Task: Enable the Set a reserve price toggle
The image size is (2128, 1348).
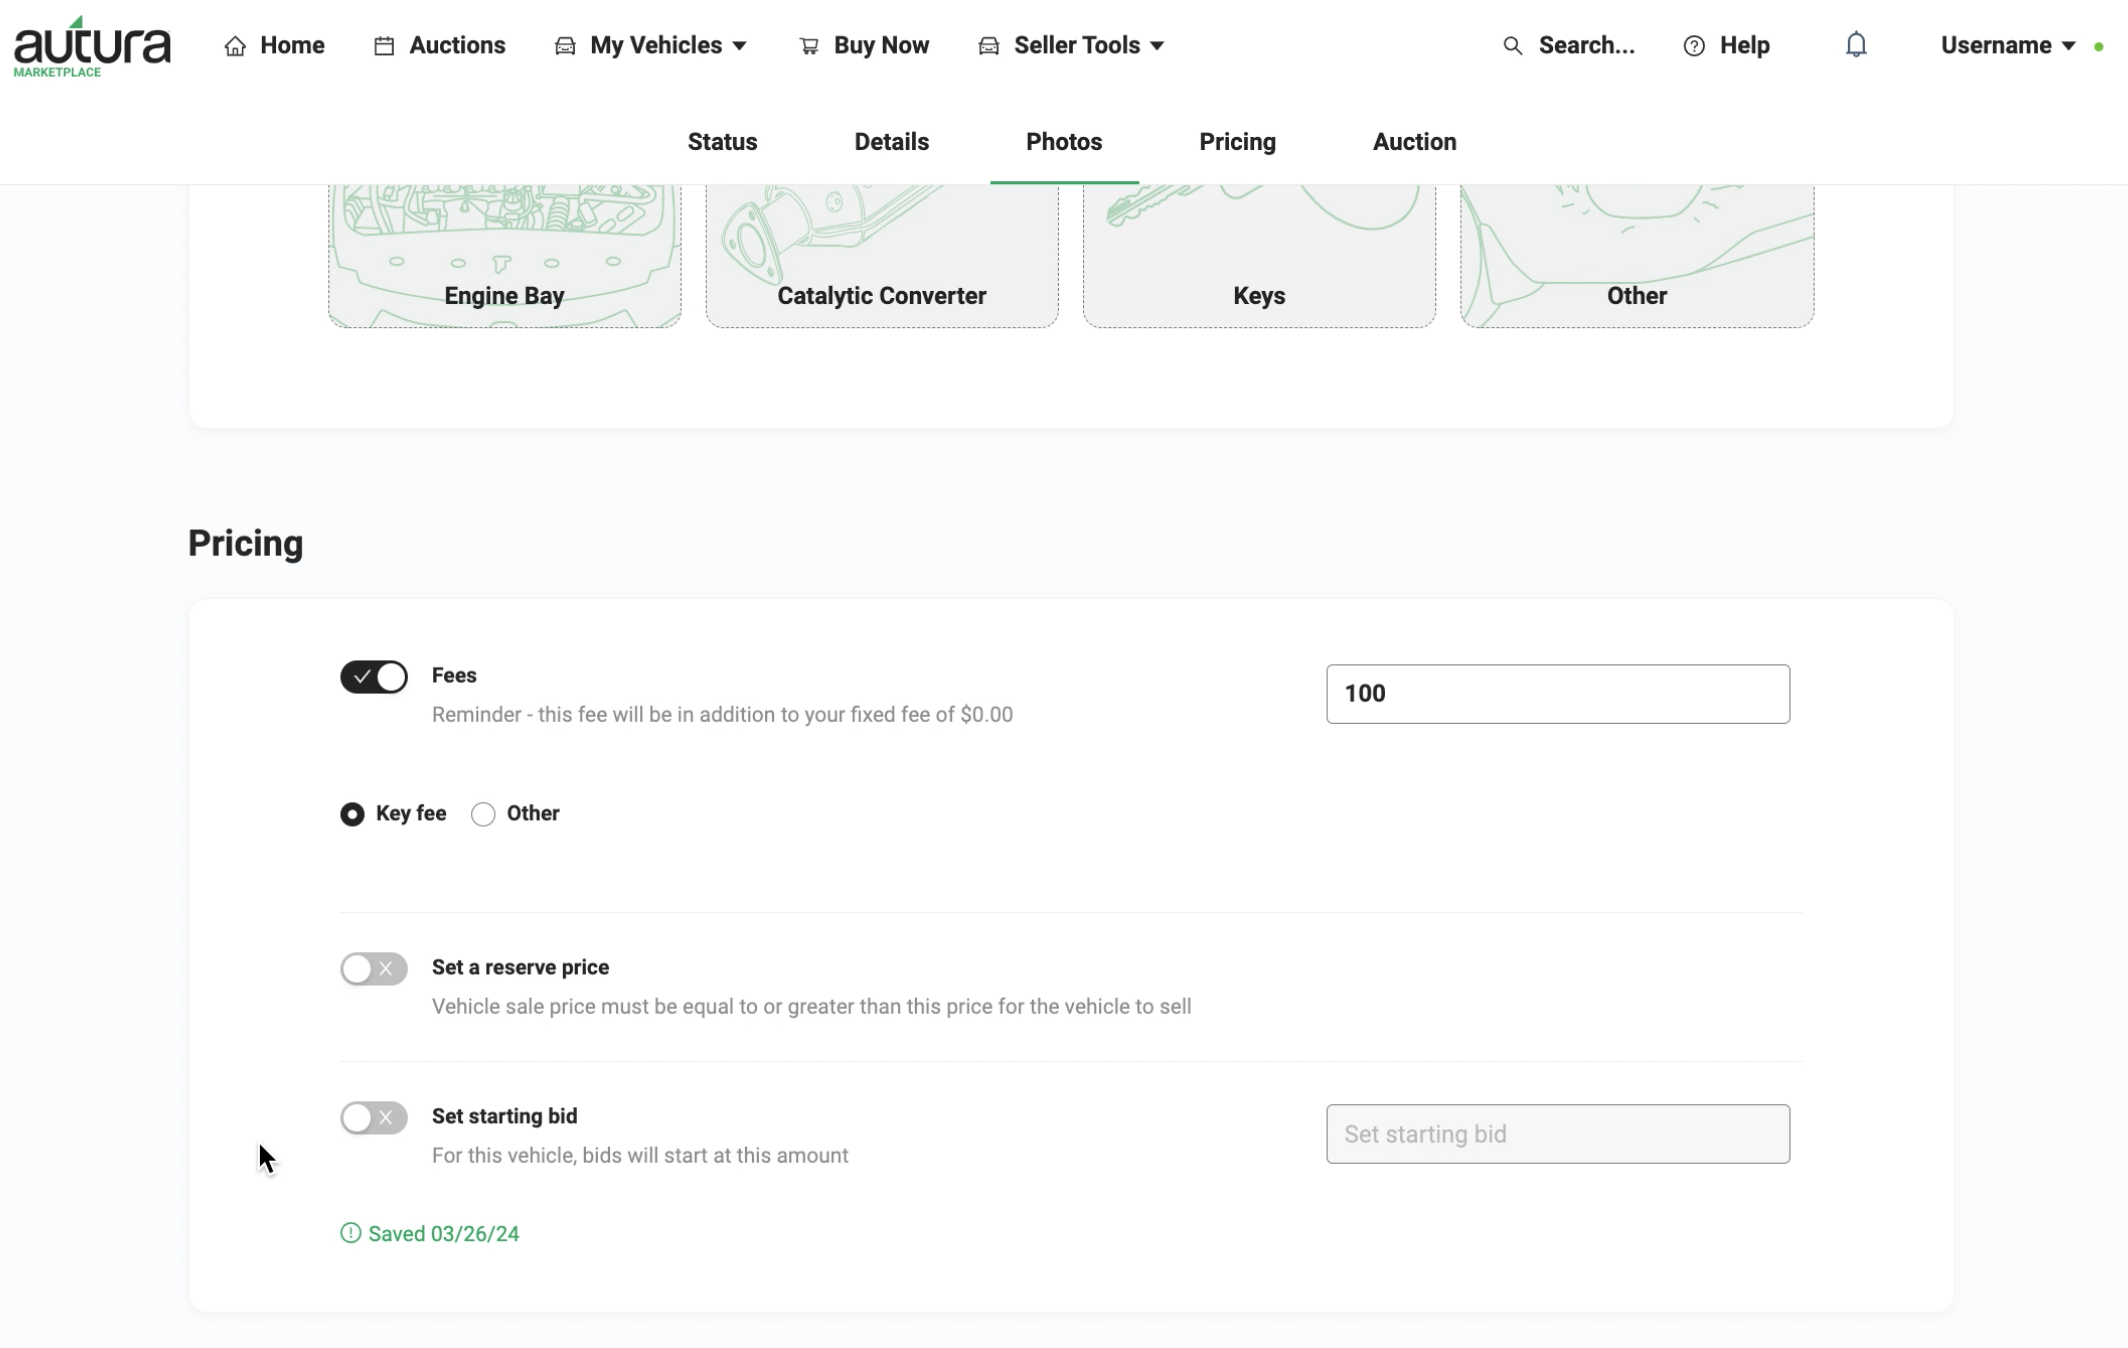Action: (374, 969)
